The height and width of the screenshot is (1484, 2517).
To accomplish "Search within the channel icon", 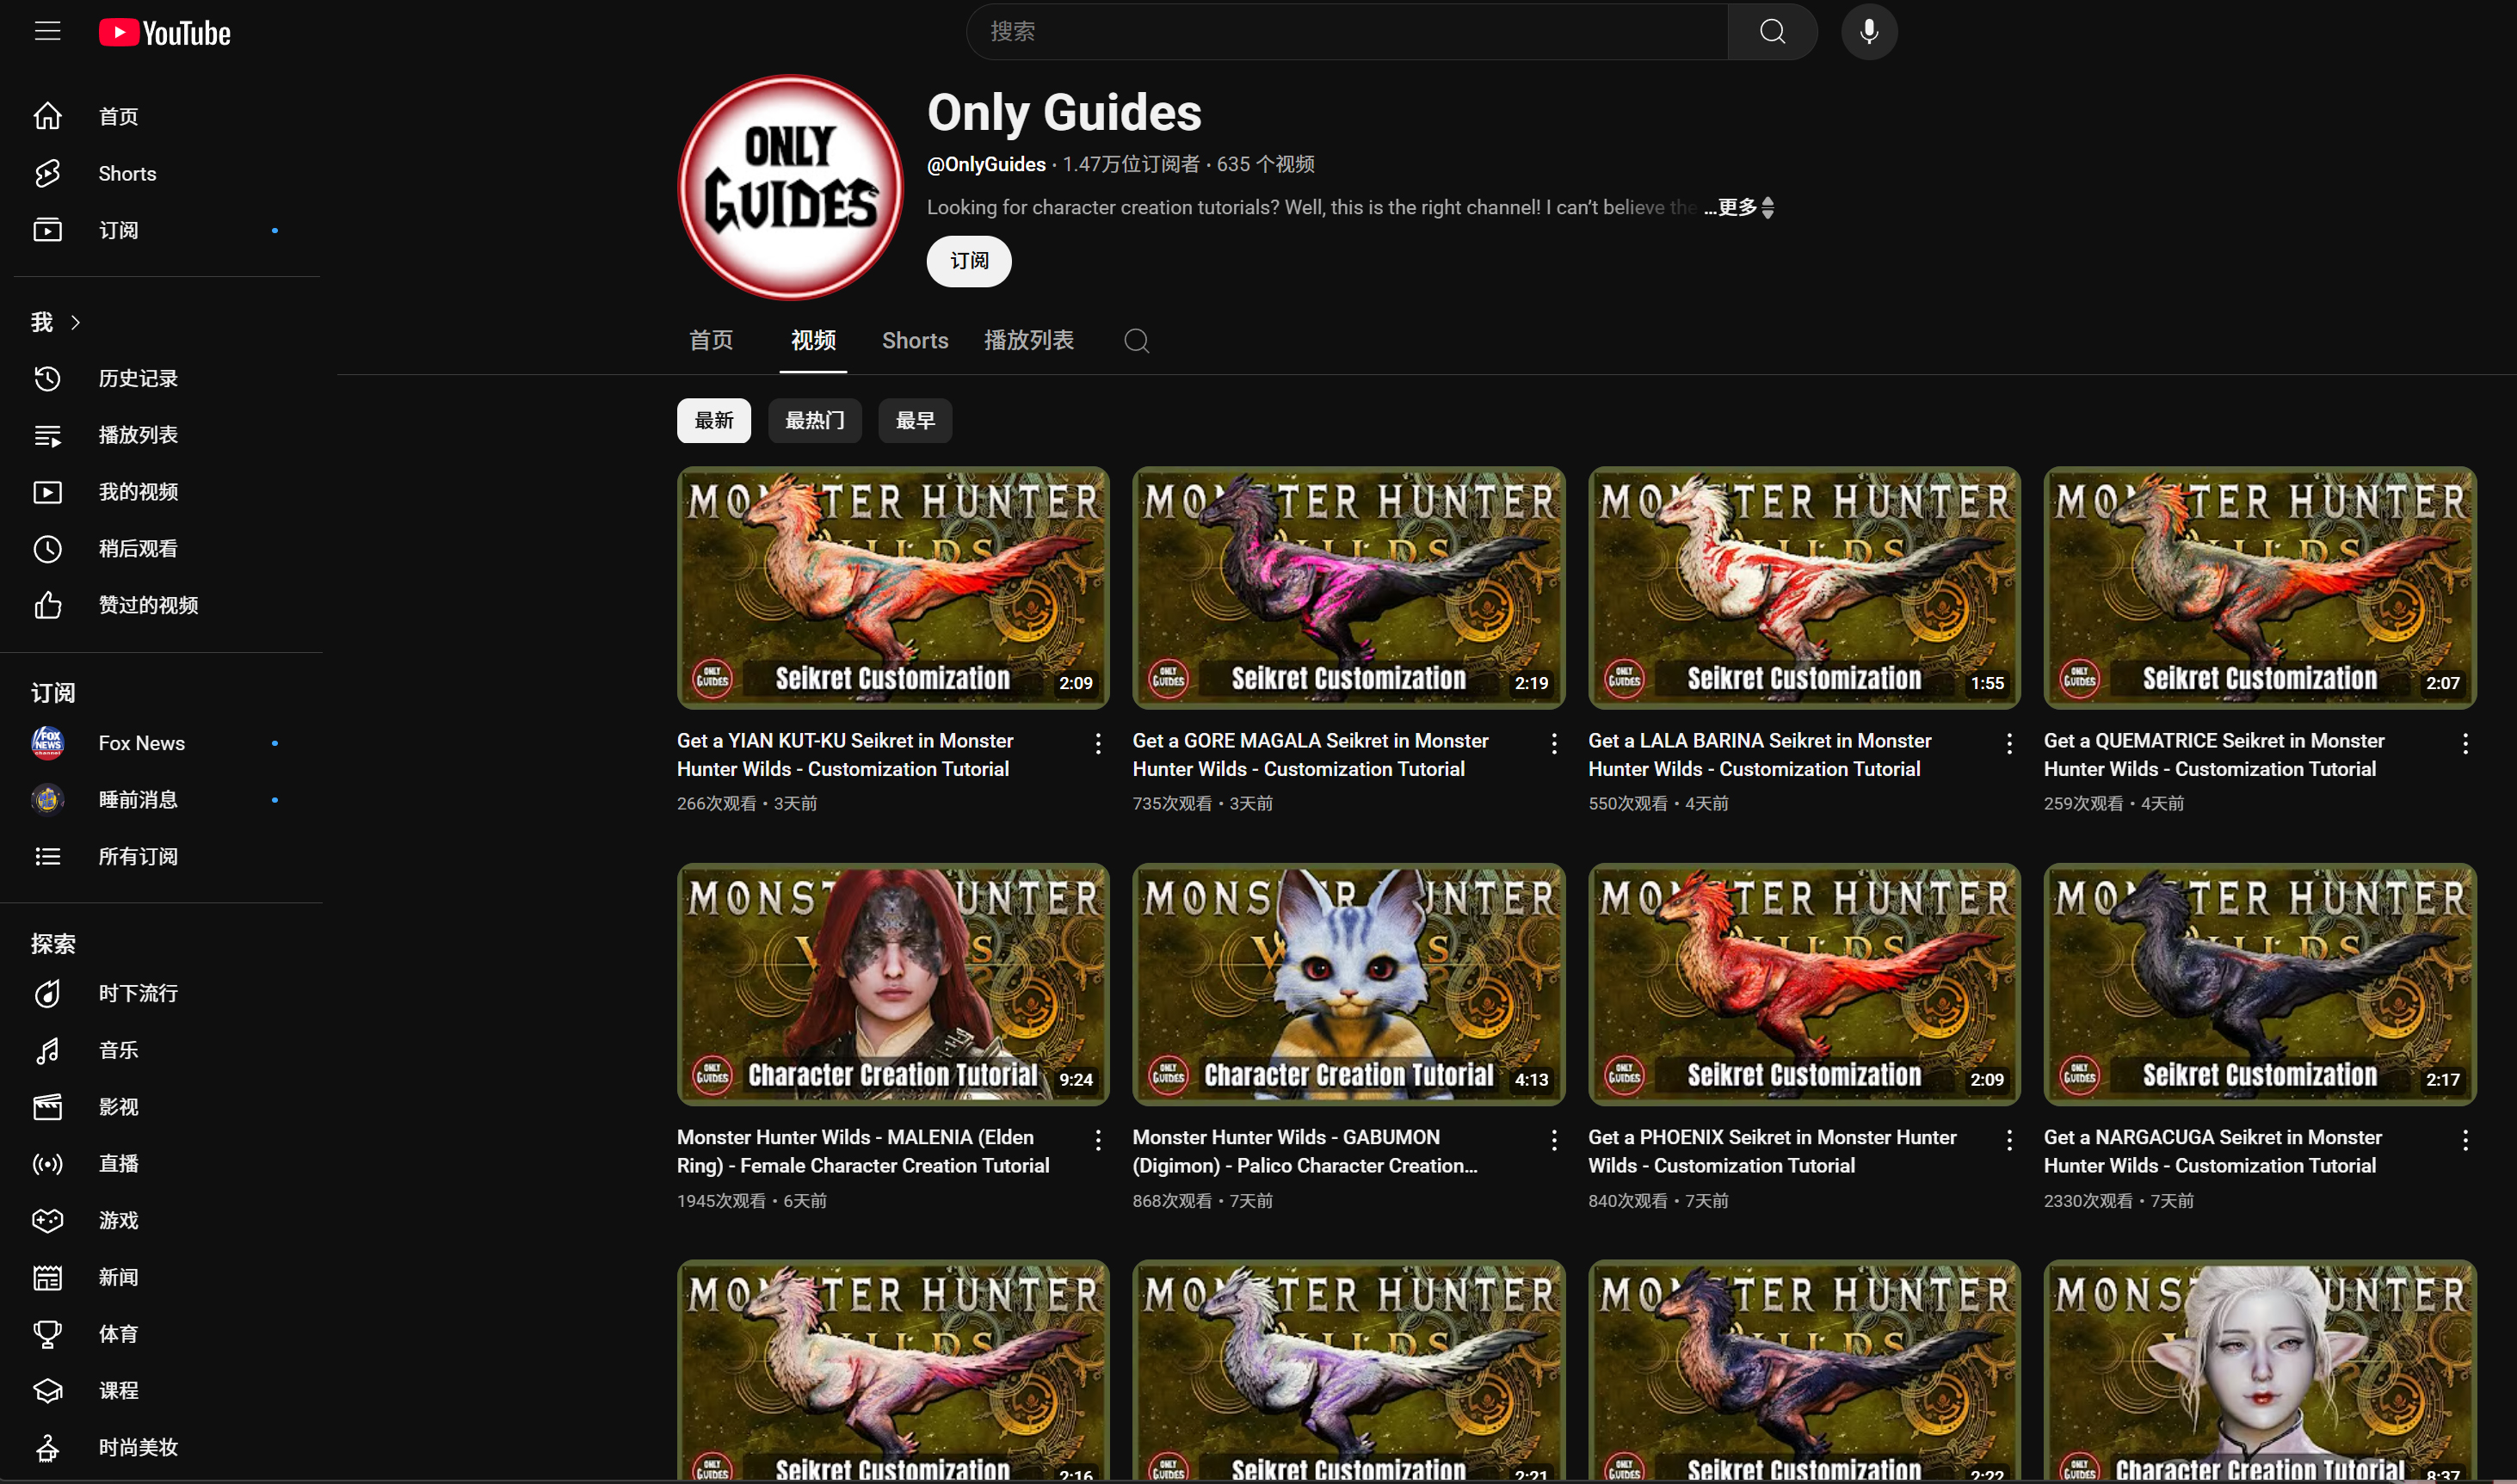I will click(1136, 341).
